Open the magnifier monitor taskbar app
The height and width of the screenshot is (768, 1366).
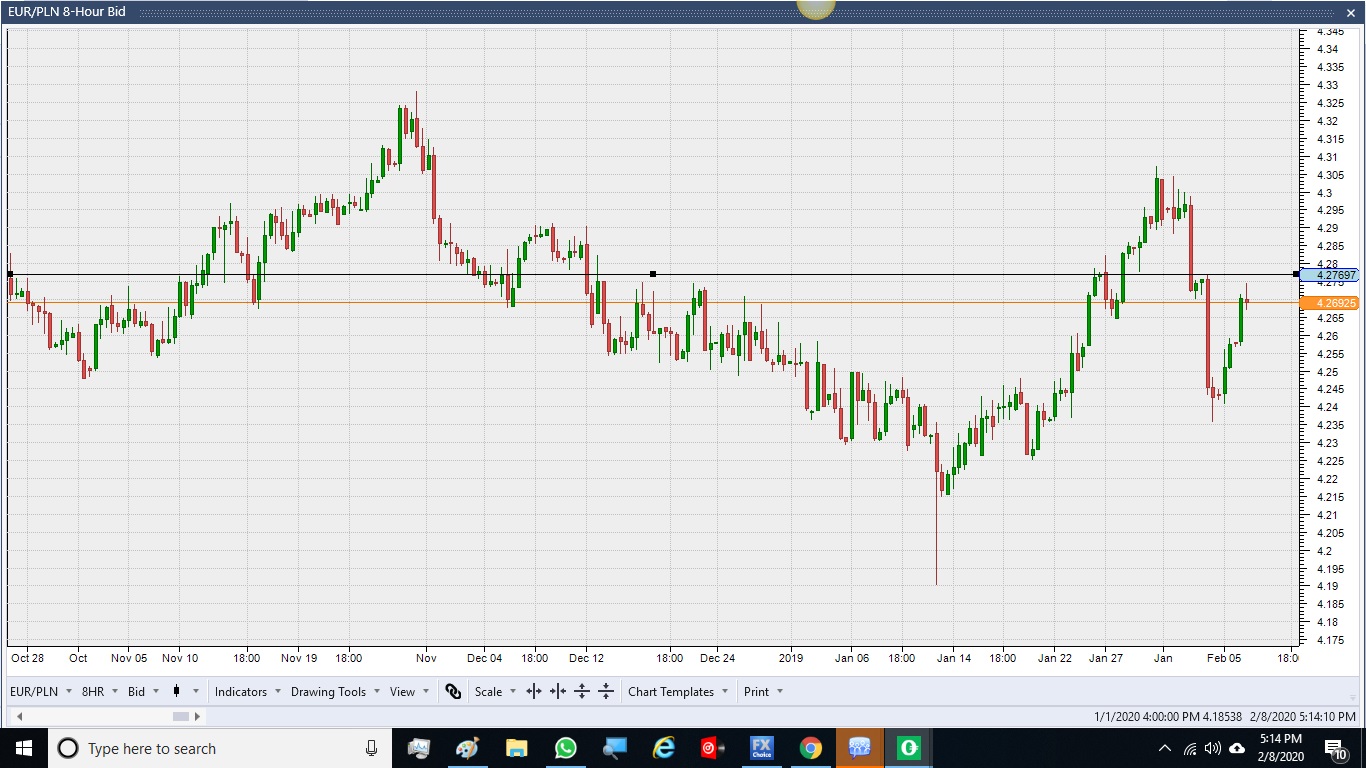coord(614,748)
